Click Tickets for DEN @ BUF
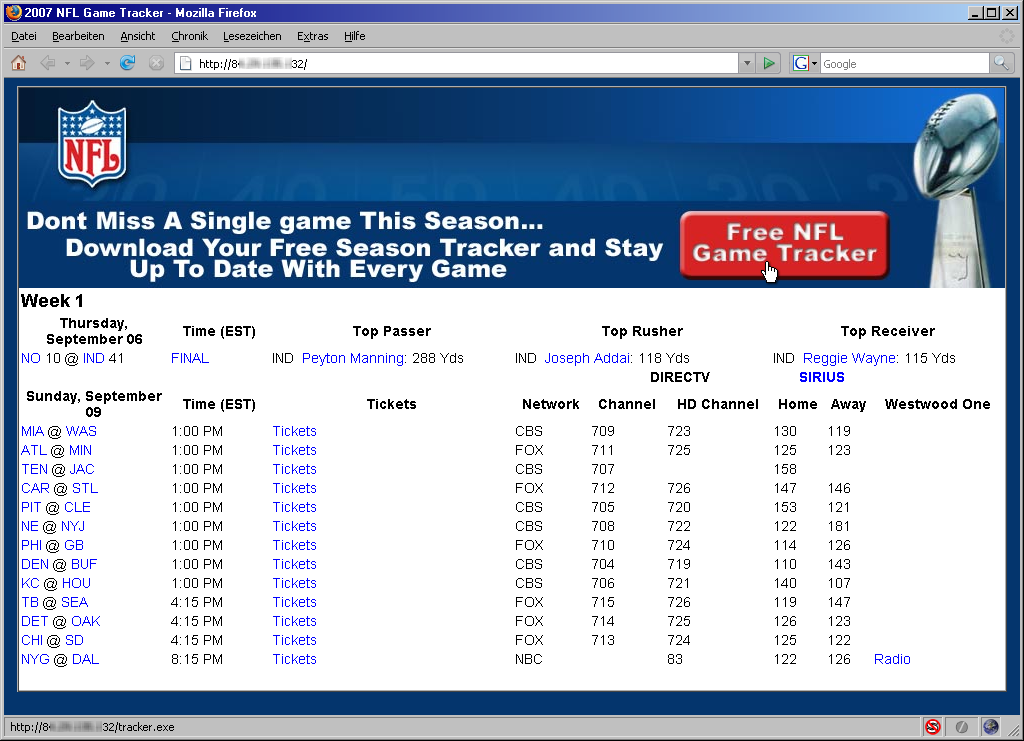This screenshot has height=741, width=1024. pos(295,563)
